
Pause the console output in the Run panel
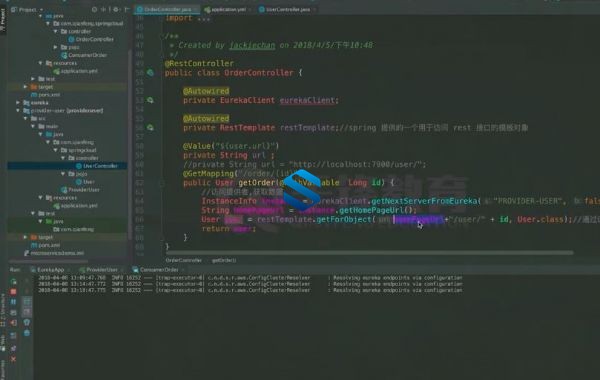[13, 302]
